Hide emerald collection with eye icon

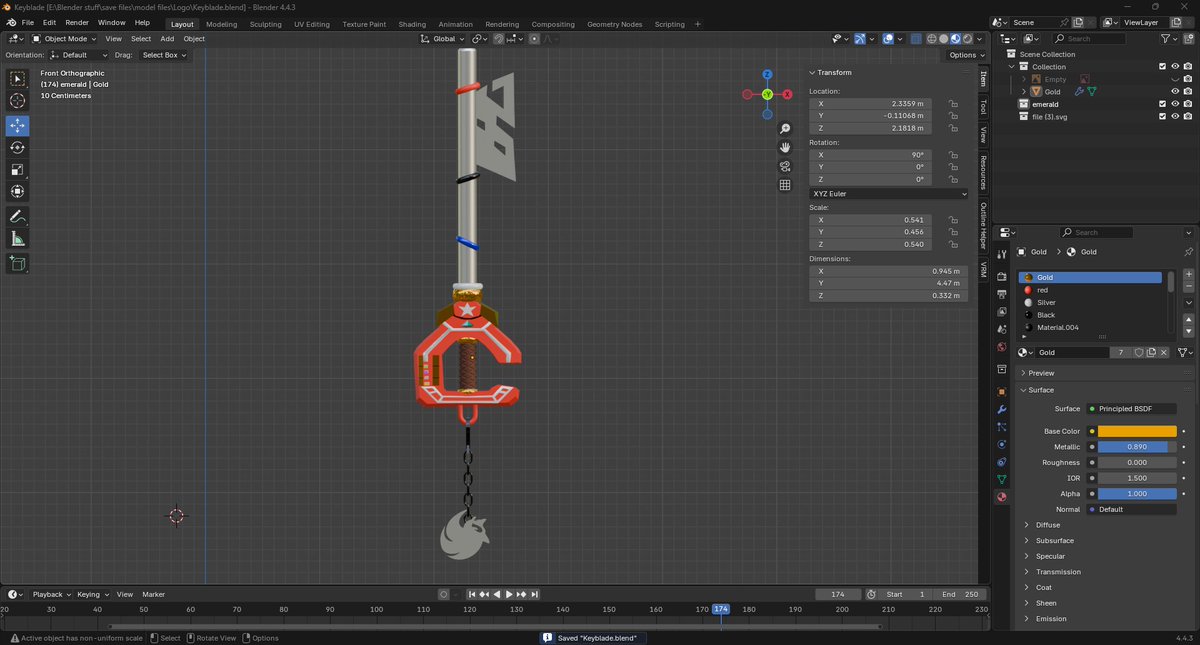click(1175, 104)
